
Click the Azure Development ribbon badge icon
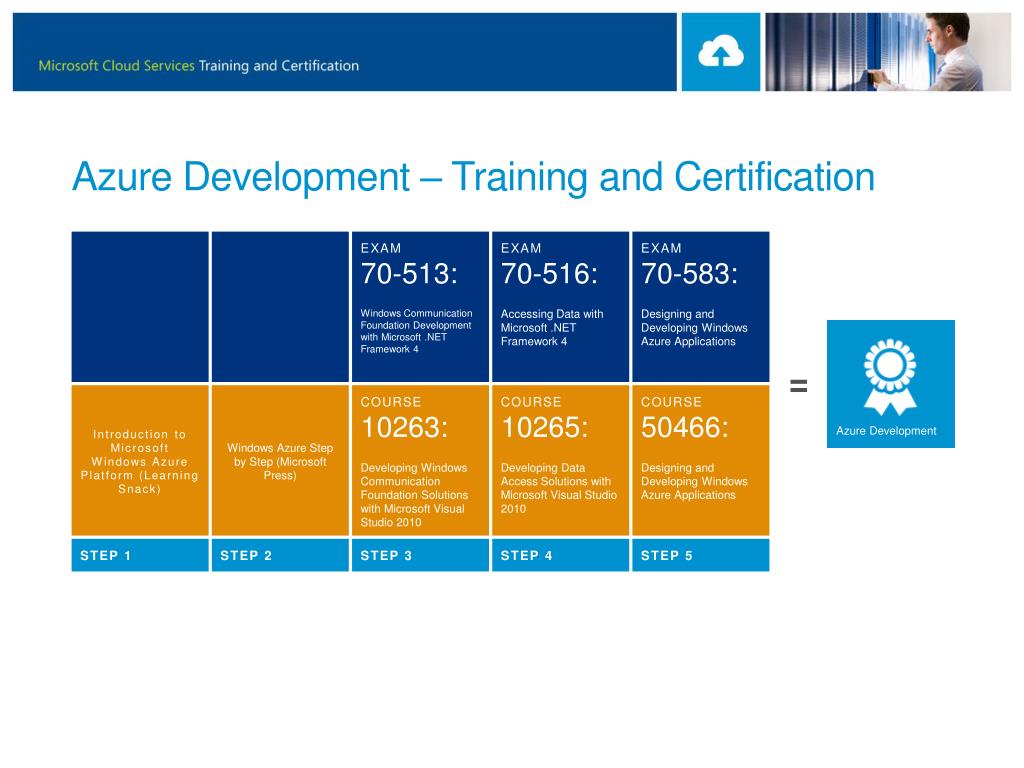tap(890, 377)
